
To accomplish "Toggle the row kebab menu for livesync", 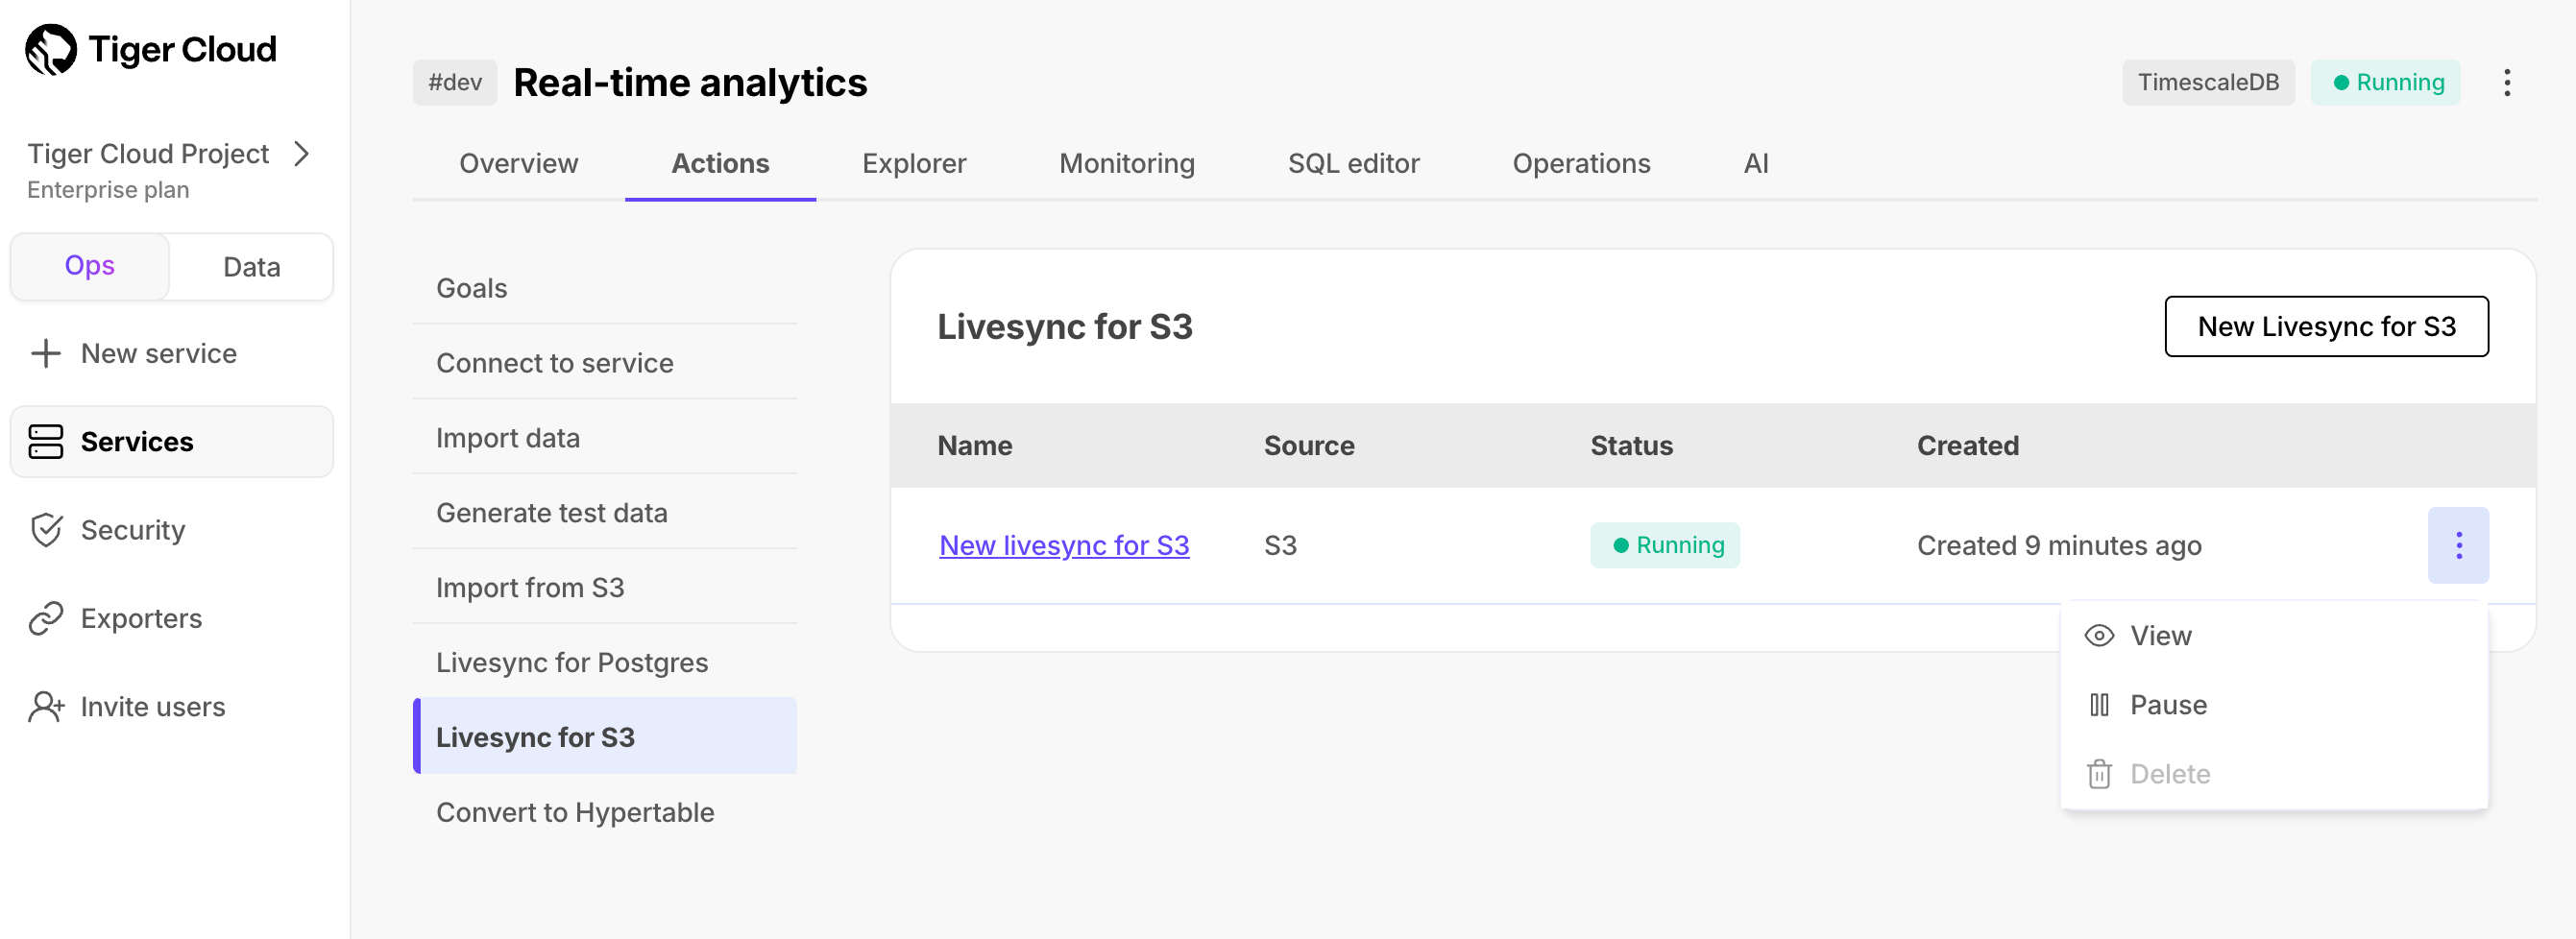I will [x=2458, y=545].
